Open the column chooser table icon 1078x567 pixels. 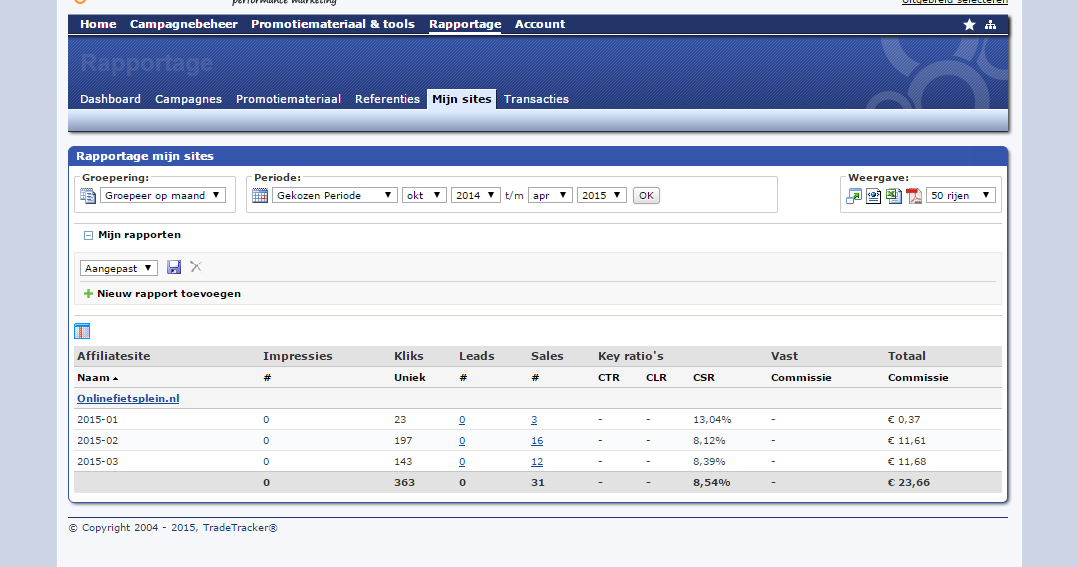pos(82,331)
